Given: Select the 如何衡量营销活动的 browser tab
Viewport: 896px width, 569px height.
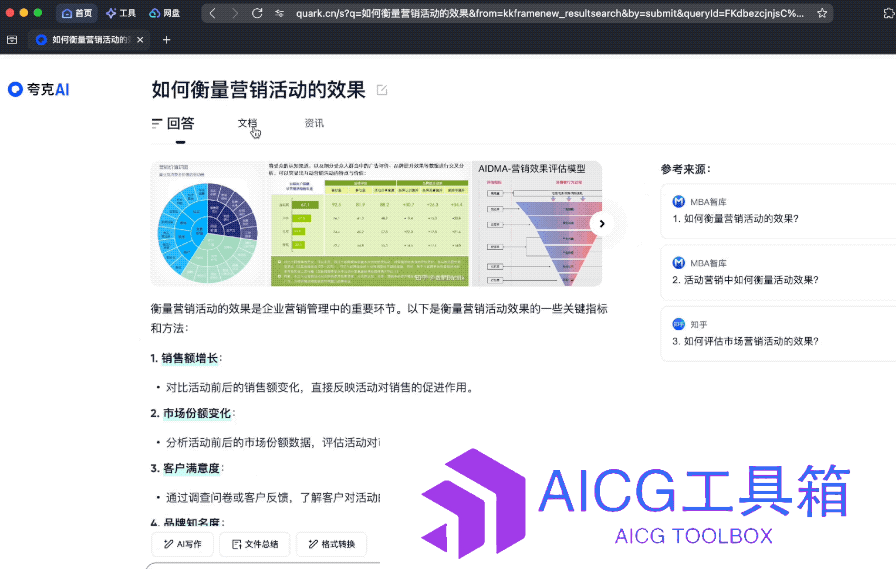Looking at the screenshot, I should [89, 39].
